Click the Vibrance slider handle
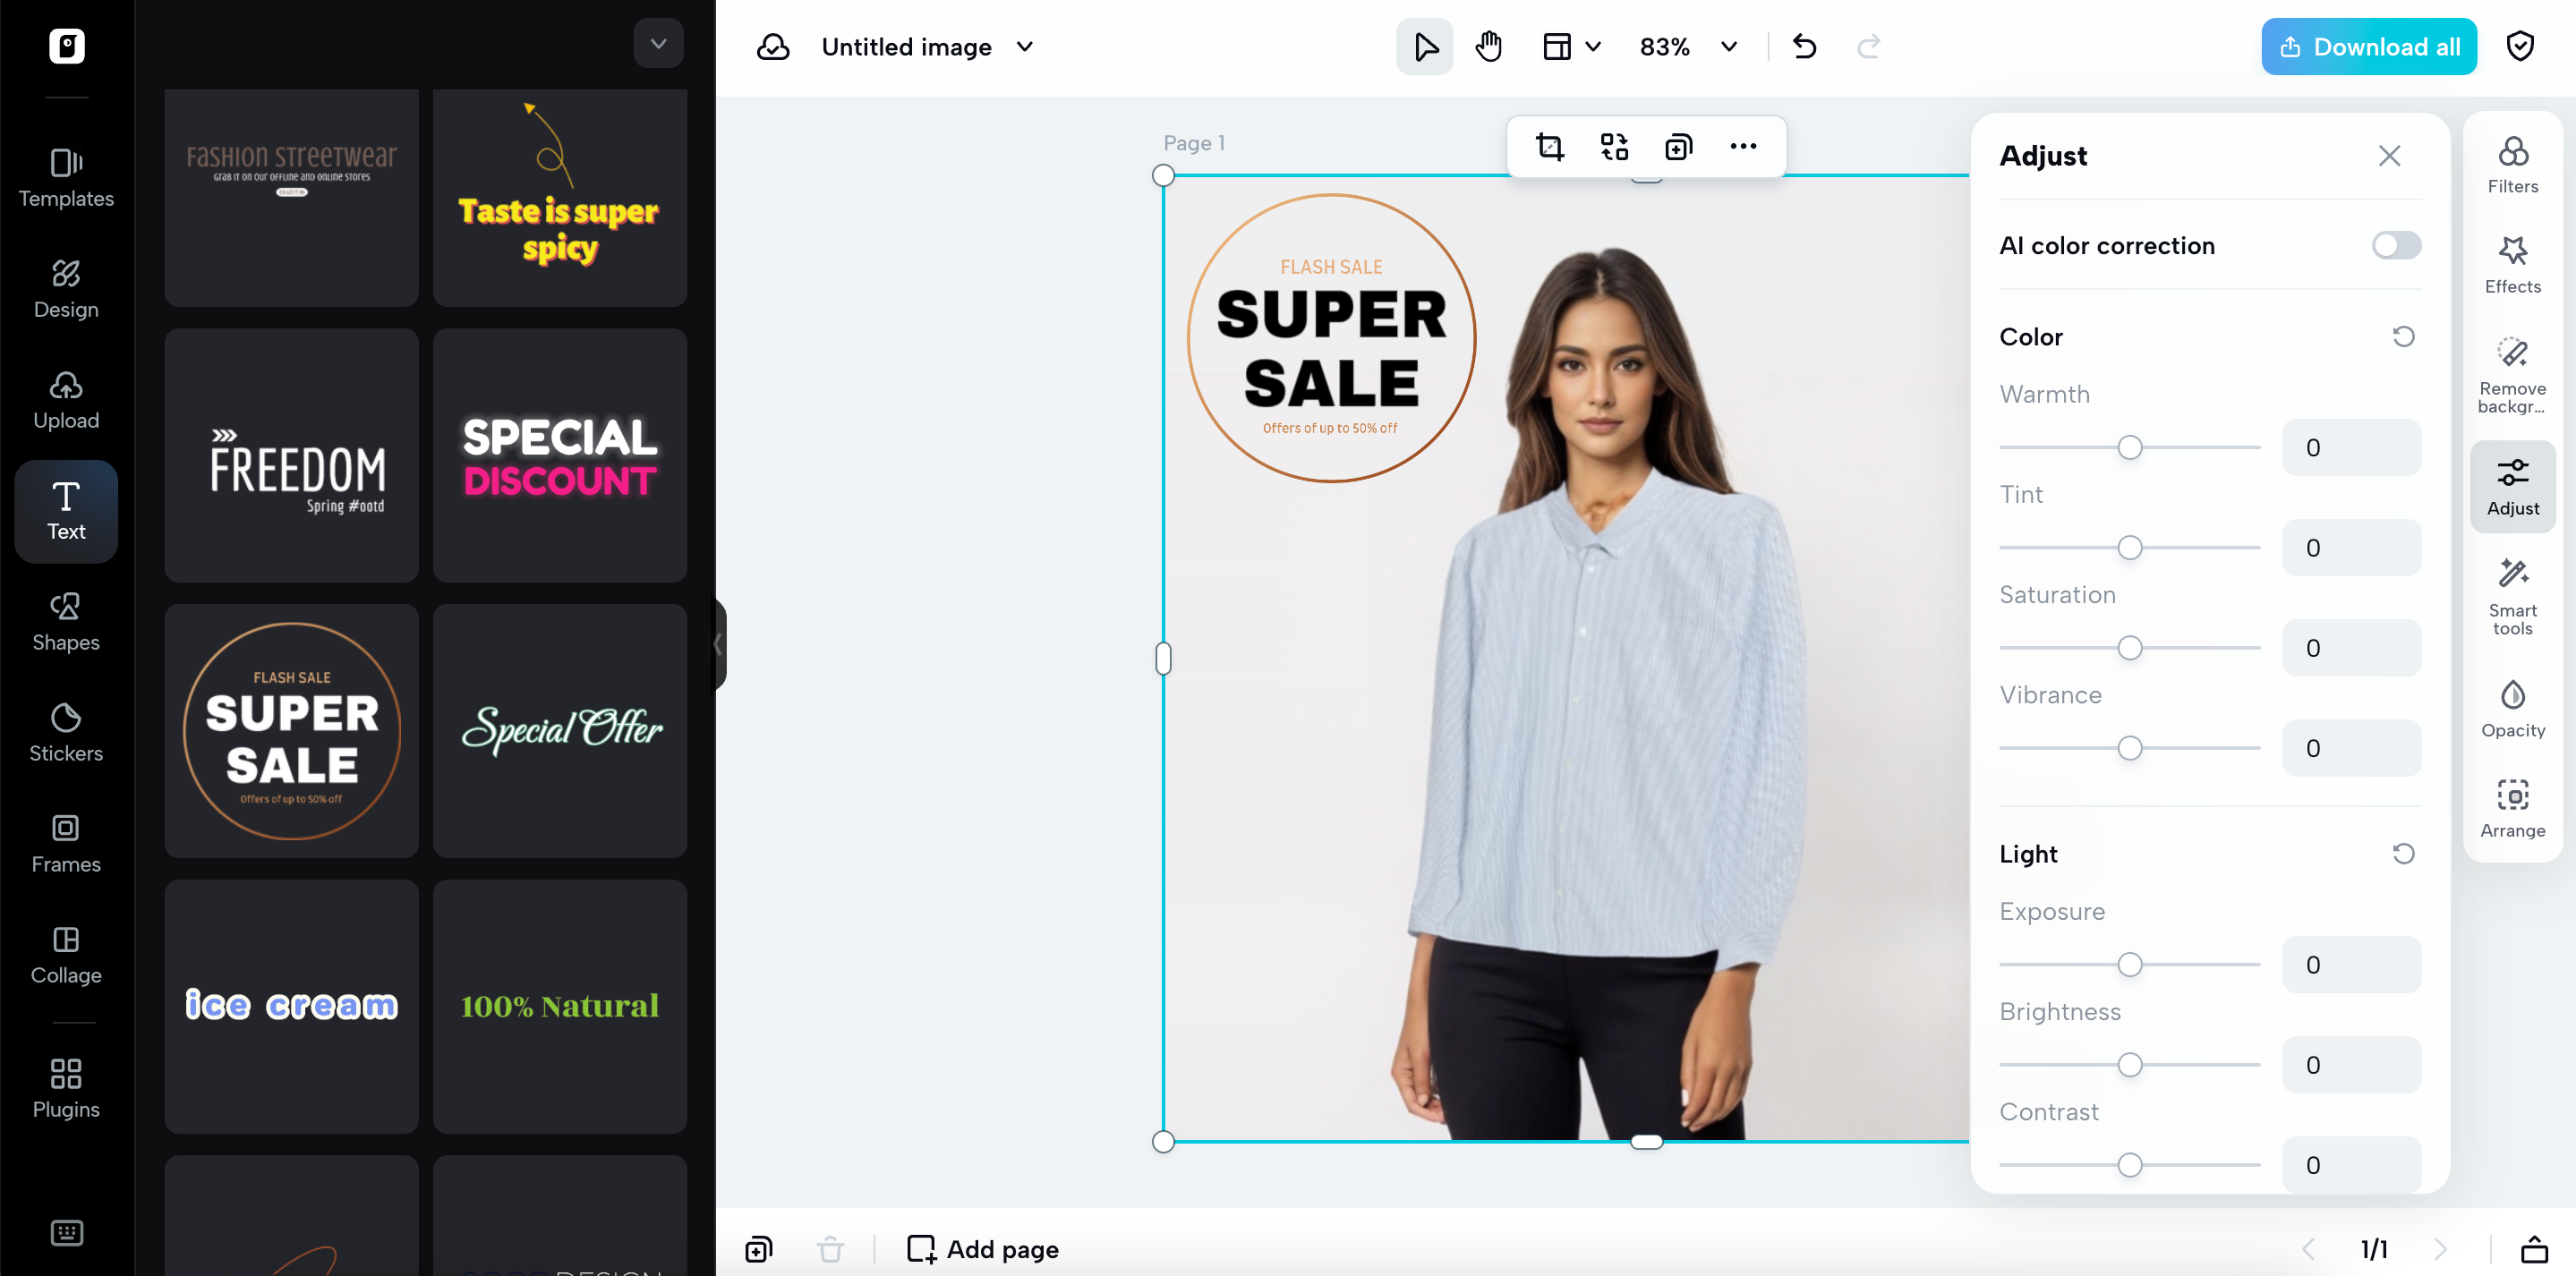 [x=2130, y=748]
